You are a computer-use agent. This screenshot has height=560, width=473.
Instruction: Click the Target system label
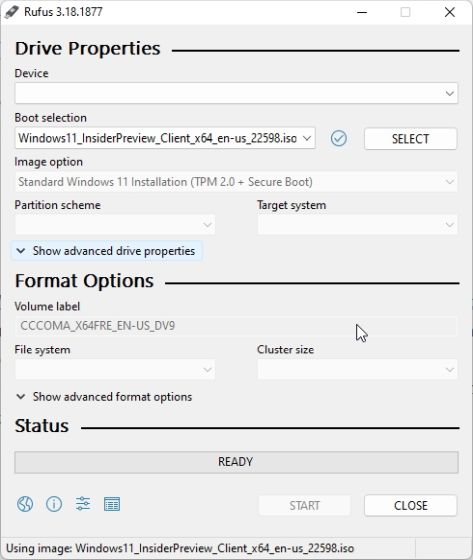pyautogui.click(x=292, y=205)
